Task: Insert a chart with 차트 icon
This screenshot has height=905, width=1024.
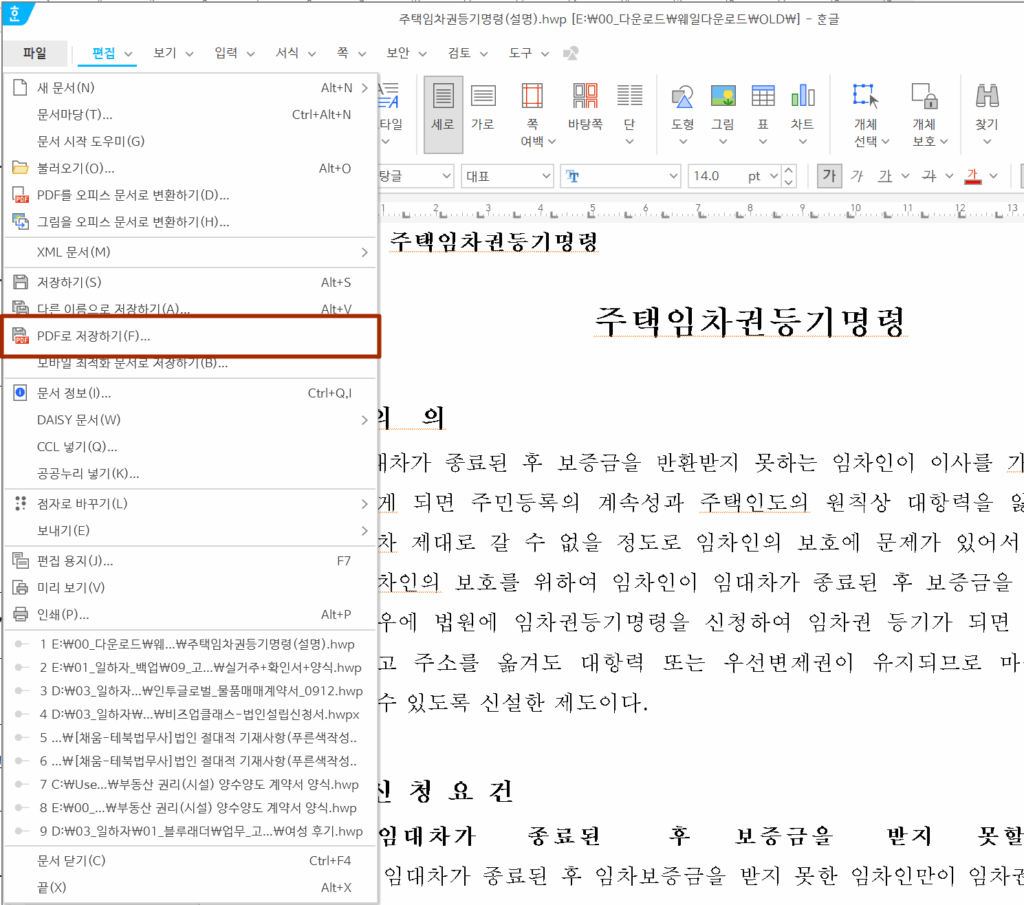Action: pos(803,96)
